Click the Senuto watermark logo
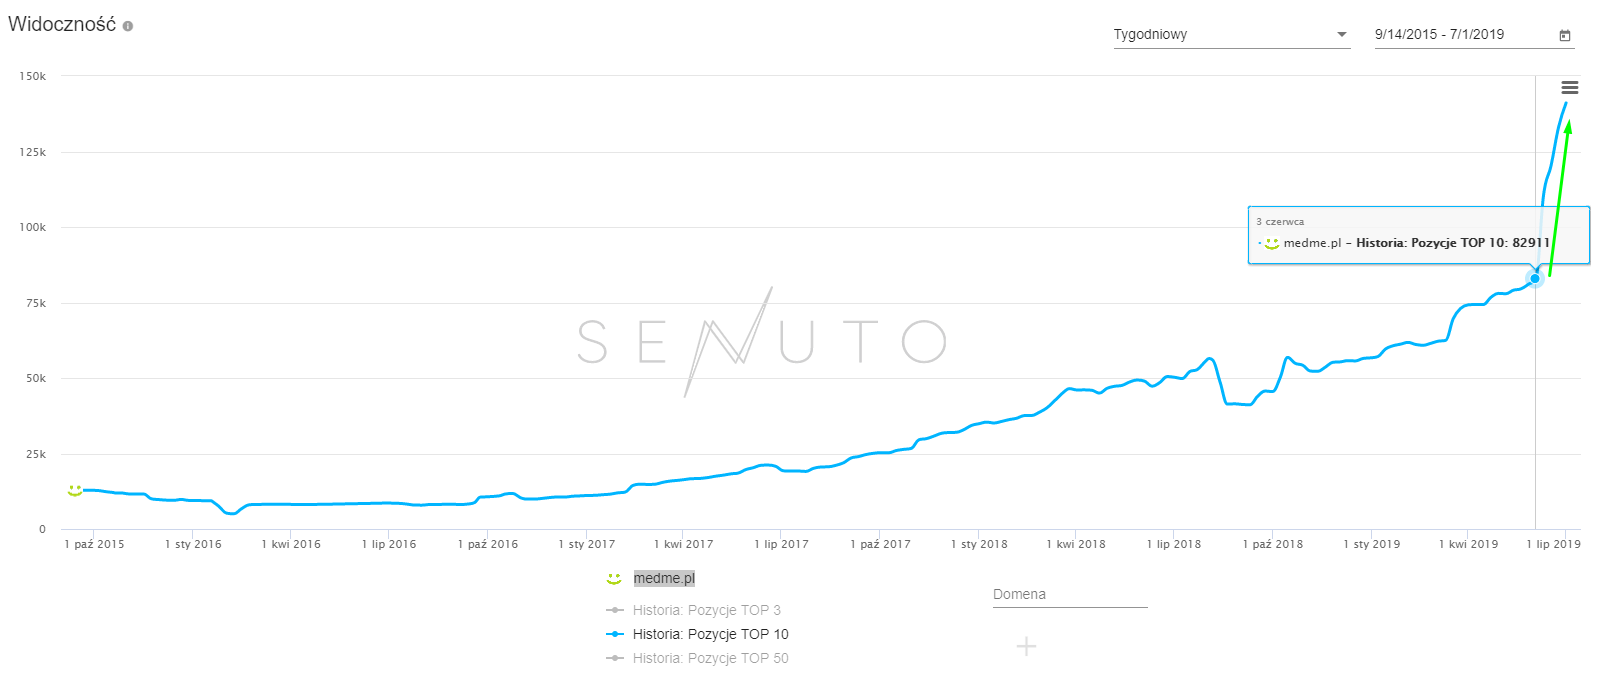This screenshot has height=673, width=1597. click(762, 341)
